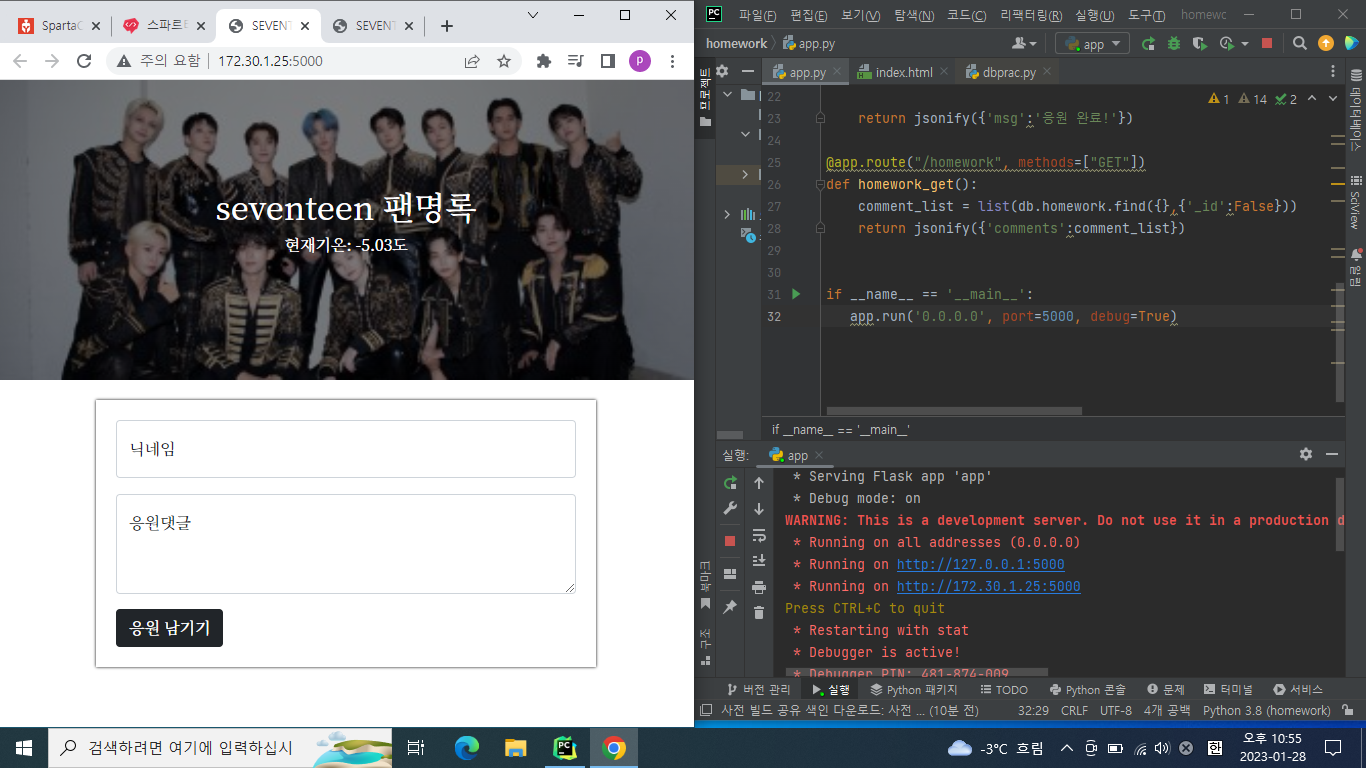This screenshot has height=768, width=1366.
Task: Expand the profile run options arrow
Action: point(1245,44)
